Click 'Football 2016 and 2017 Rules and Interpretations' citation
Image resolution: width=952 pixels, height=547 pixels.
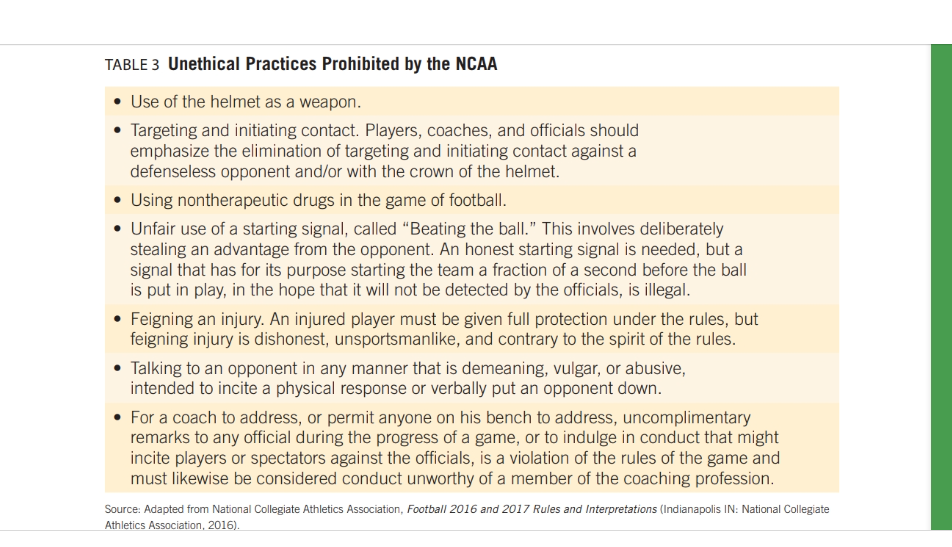point(532,509)
